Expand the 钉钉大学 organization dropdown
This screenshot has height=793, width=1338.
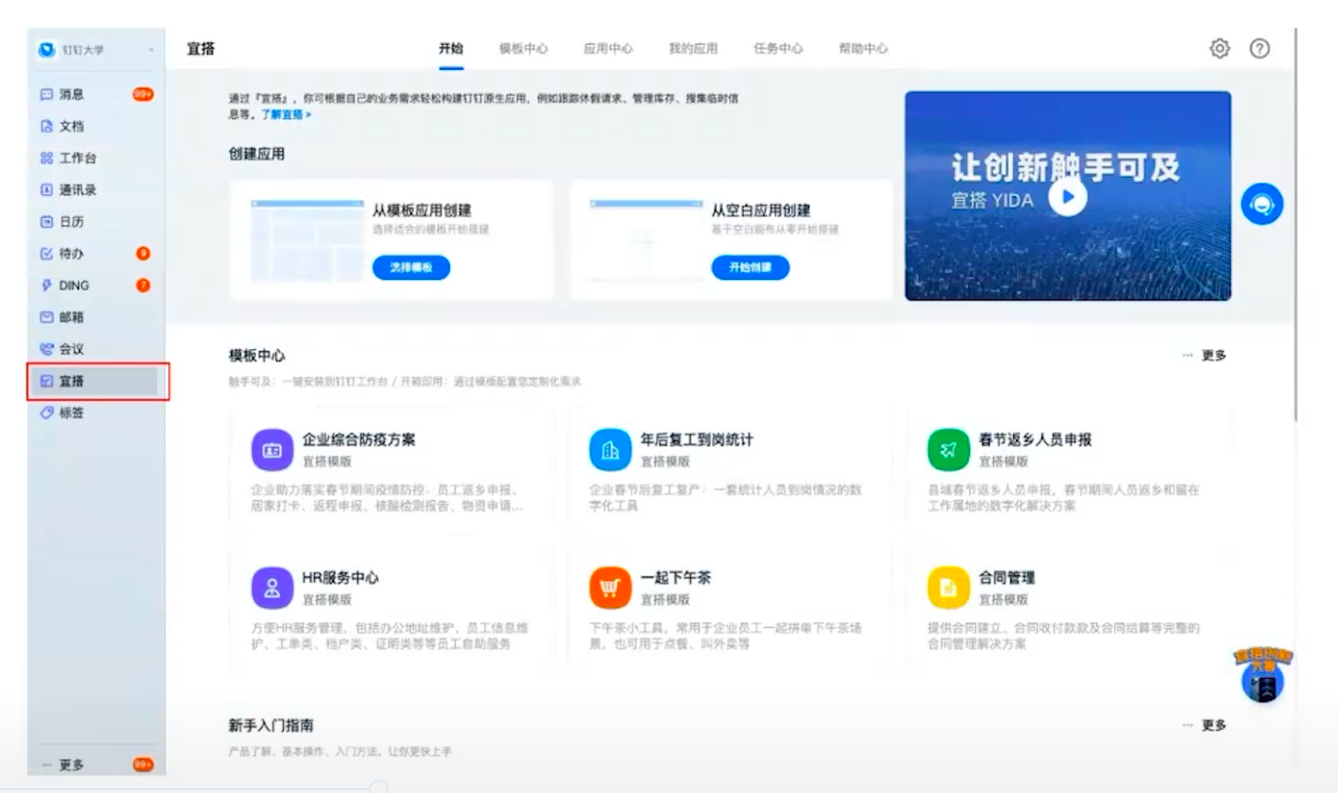(151, 50)
